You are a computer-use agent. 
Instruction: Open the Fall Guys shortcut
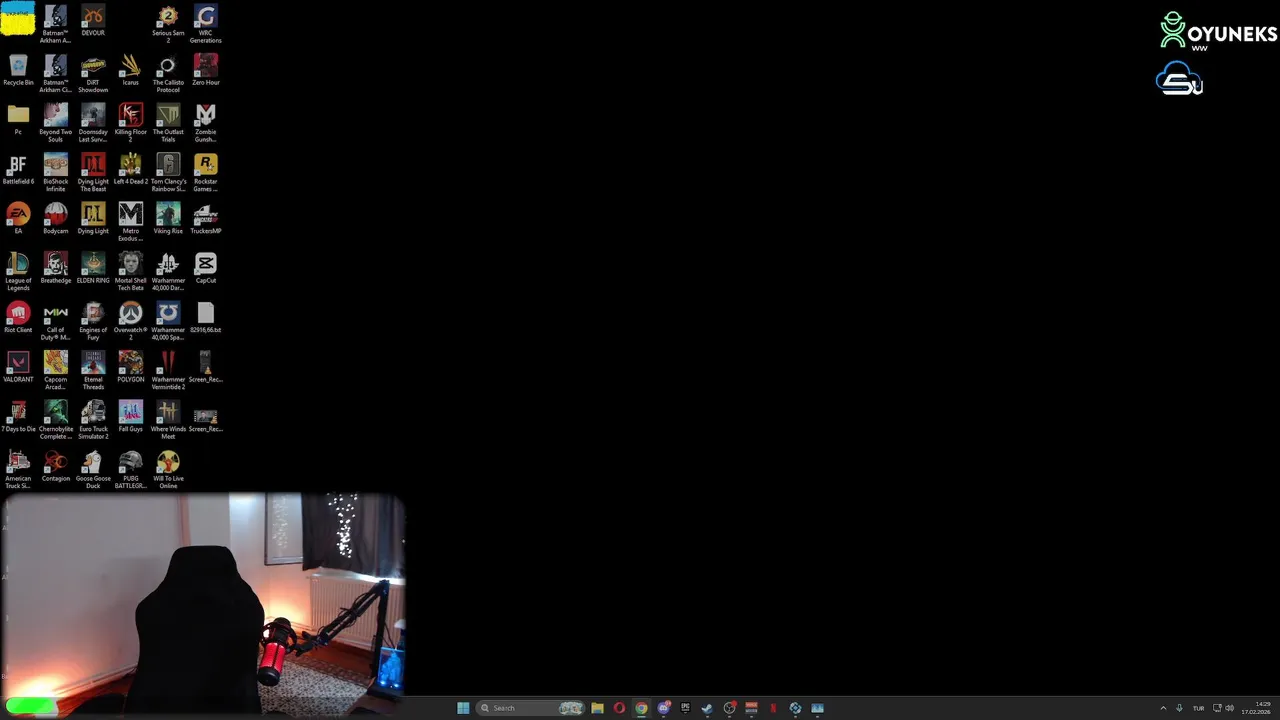(130, 416)
